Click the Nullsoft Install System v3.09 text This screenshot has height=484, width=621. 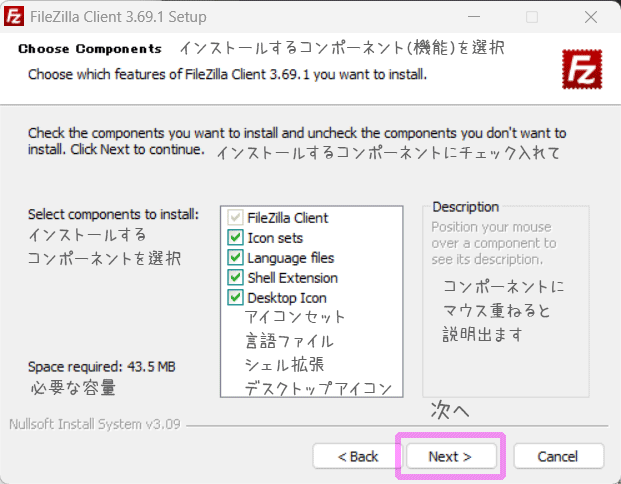coord(95,424)
